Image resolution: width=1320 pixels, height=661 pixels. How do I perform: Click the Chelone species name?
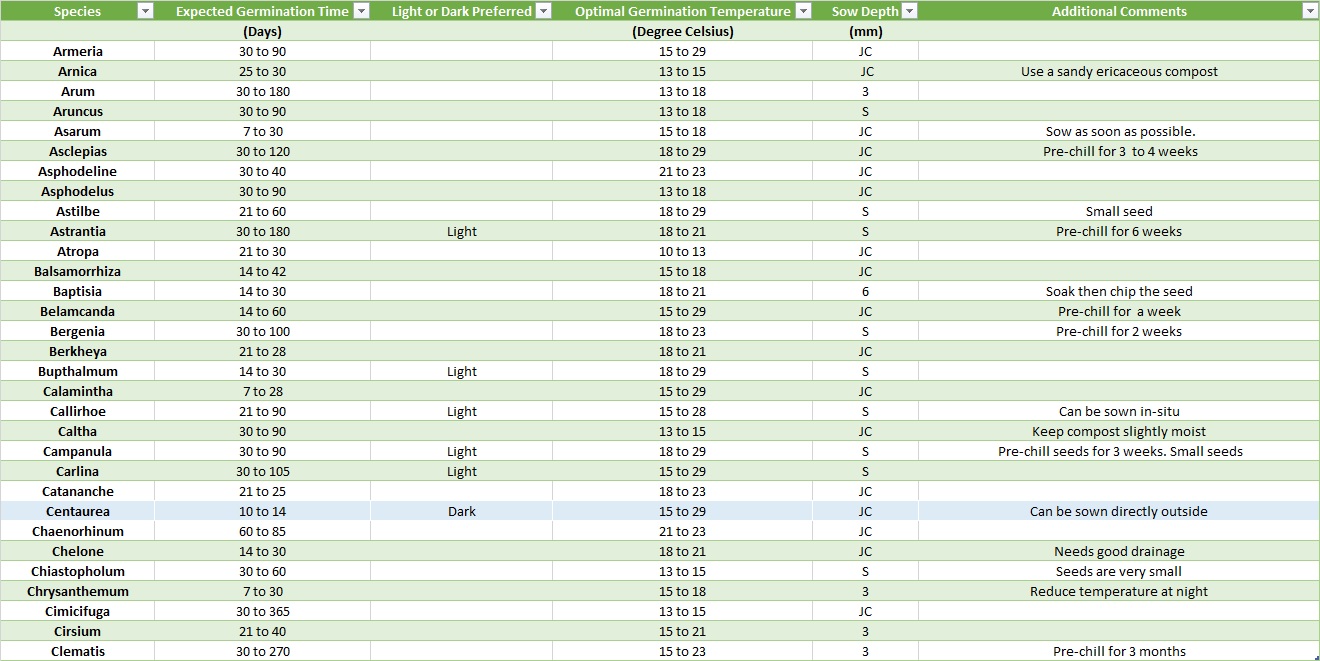point(78,551)
